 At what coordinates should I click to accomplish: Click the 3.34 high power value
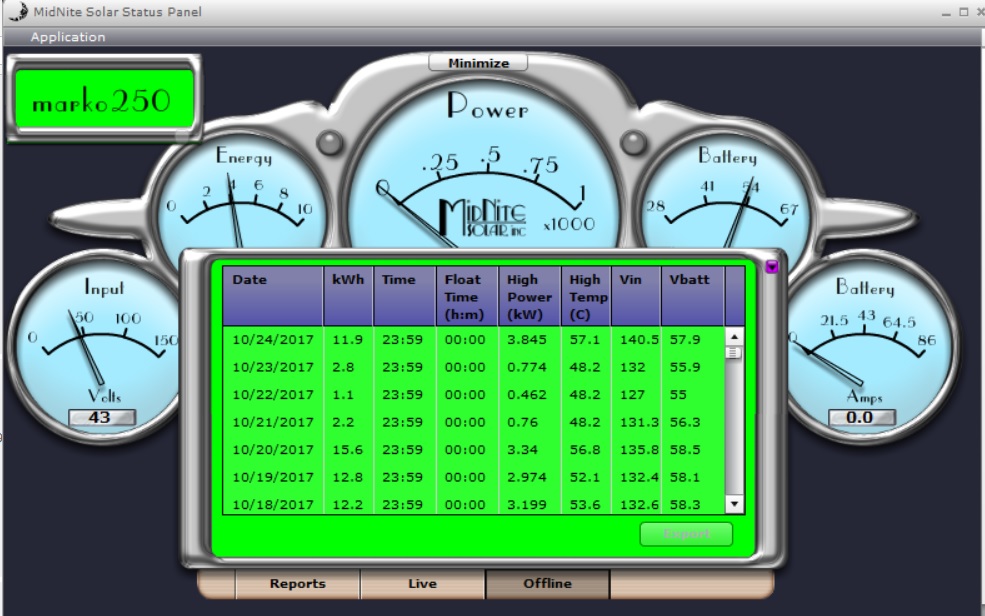(x=522, y=450)
